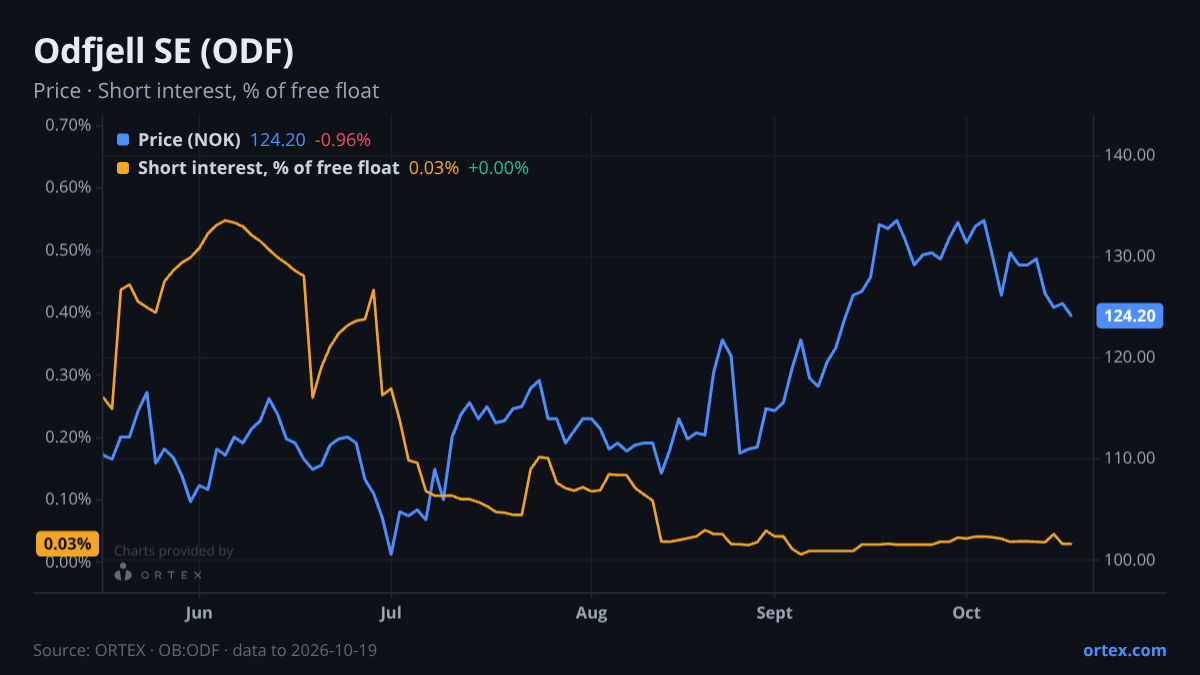Click the orange Short interest legend marker
Viewport: 1200px width, 675px height.
(123, 168)
